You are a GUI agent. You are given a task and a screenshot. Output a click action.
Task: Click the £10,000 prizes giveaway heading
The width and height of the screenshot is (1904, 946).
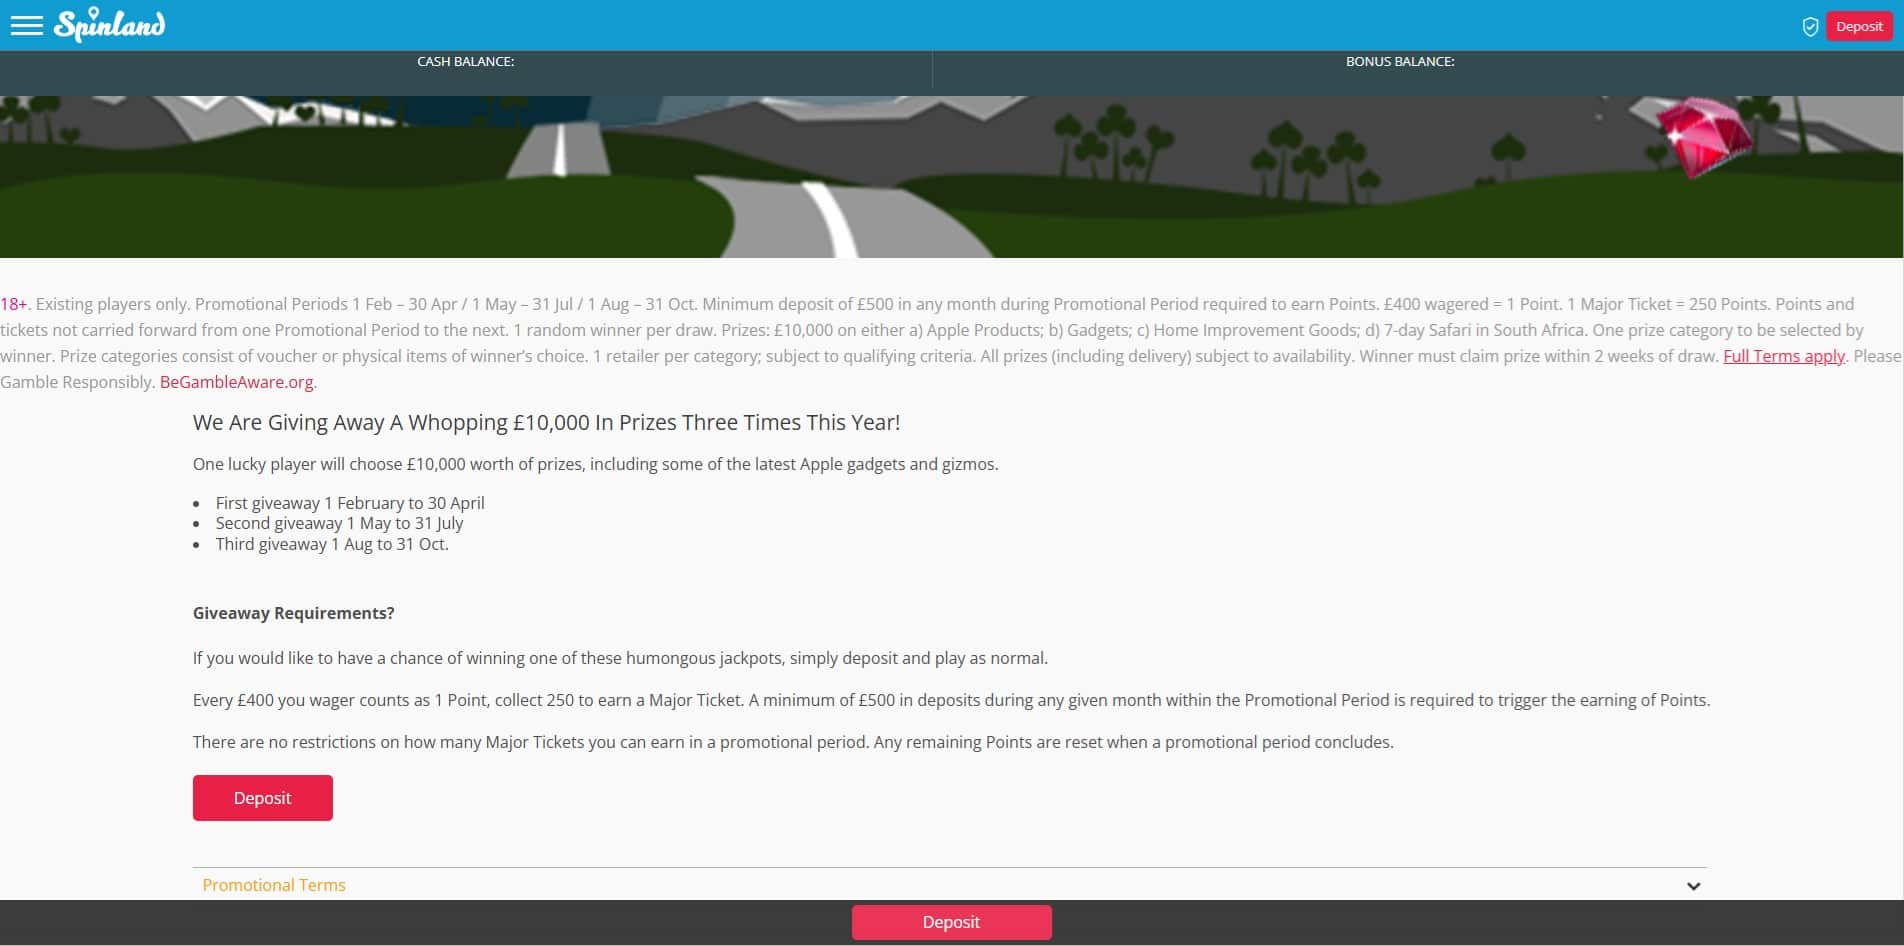click(546, 422)
